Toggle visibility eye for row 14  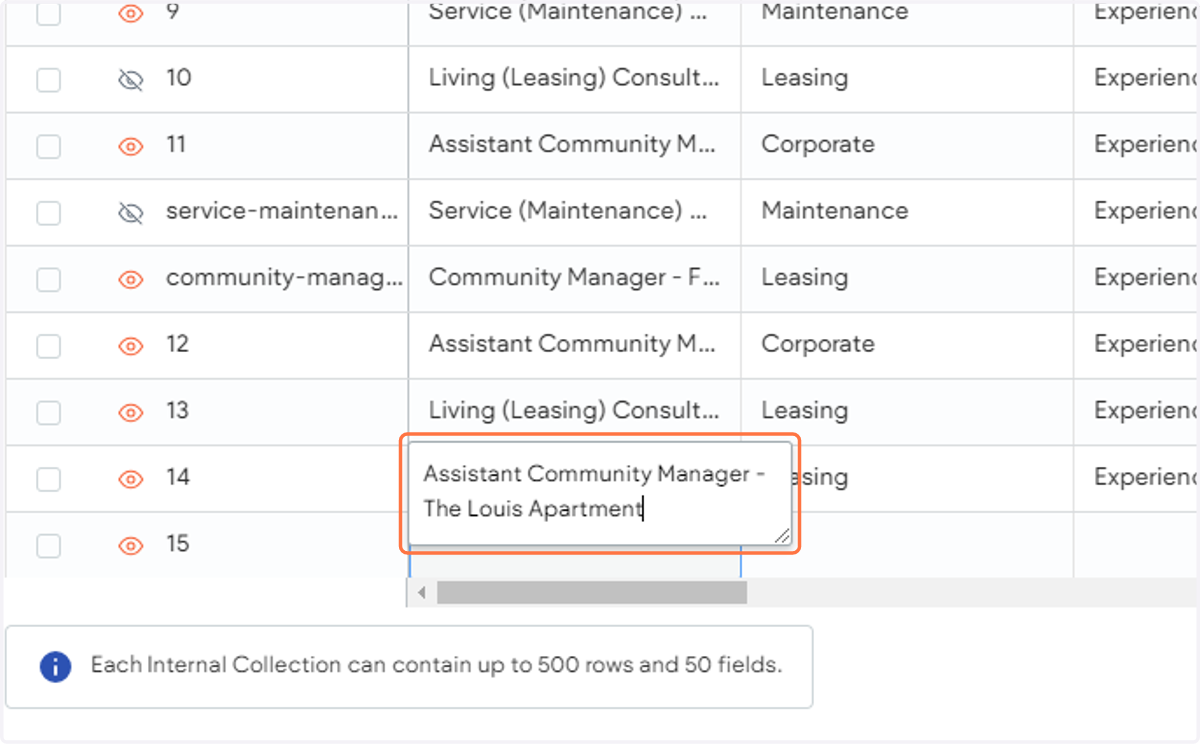pyautogui.click(x=131, y=479)
